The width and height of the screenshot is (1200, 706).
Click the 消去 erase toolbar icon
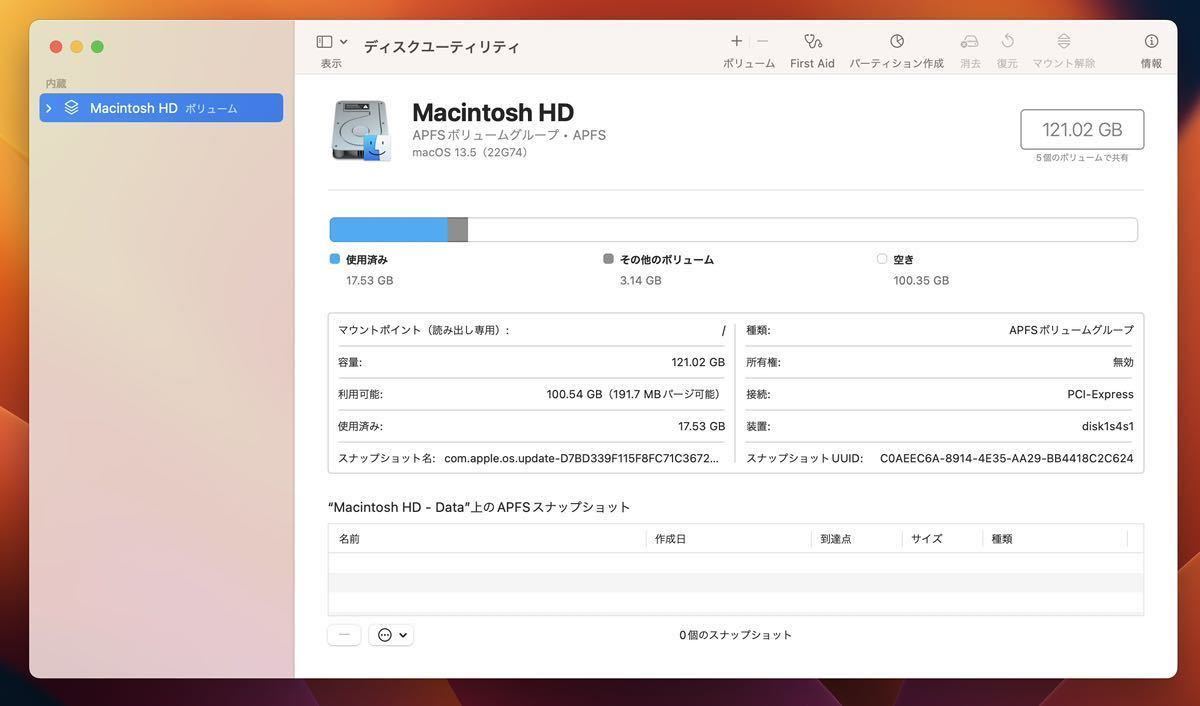970,41
